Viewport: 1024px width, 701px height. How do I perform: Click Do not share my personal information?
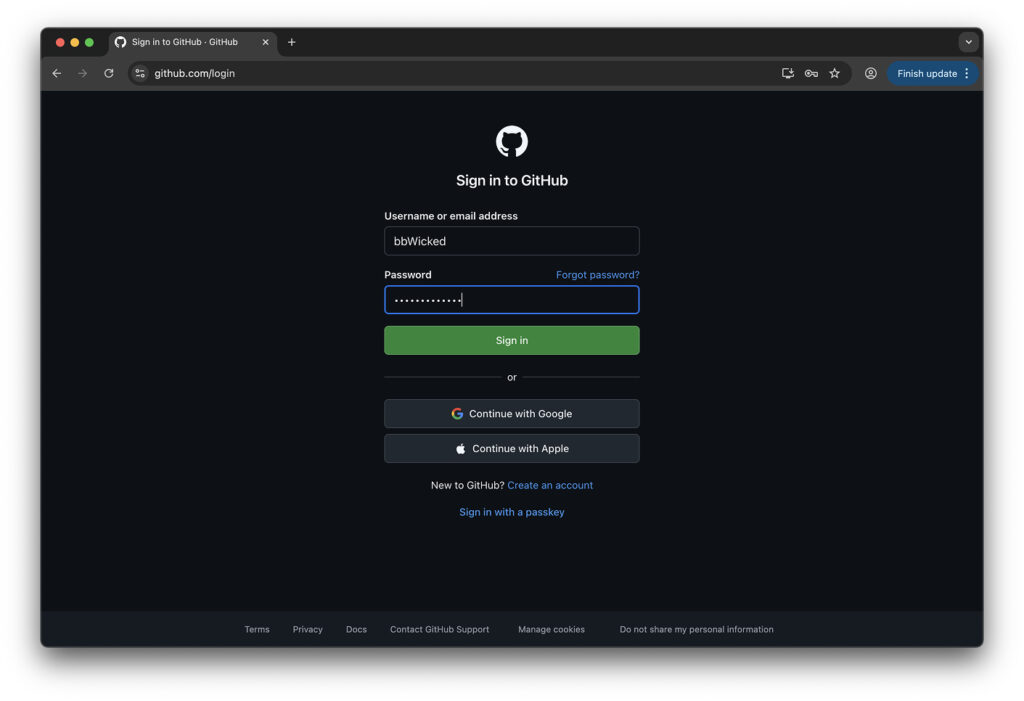[696, 629]
